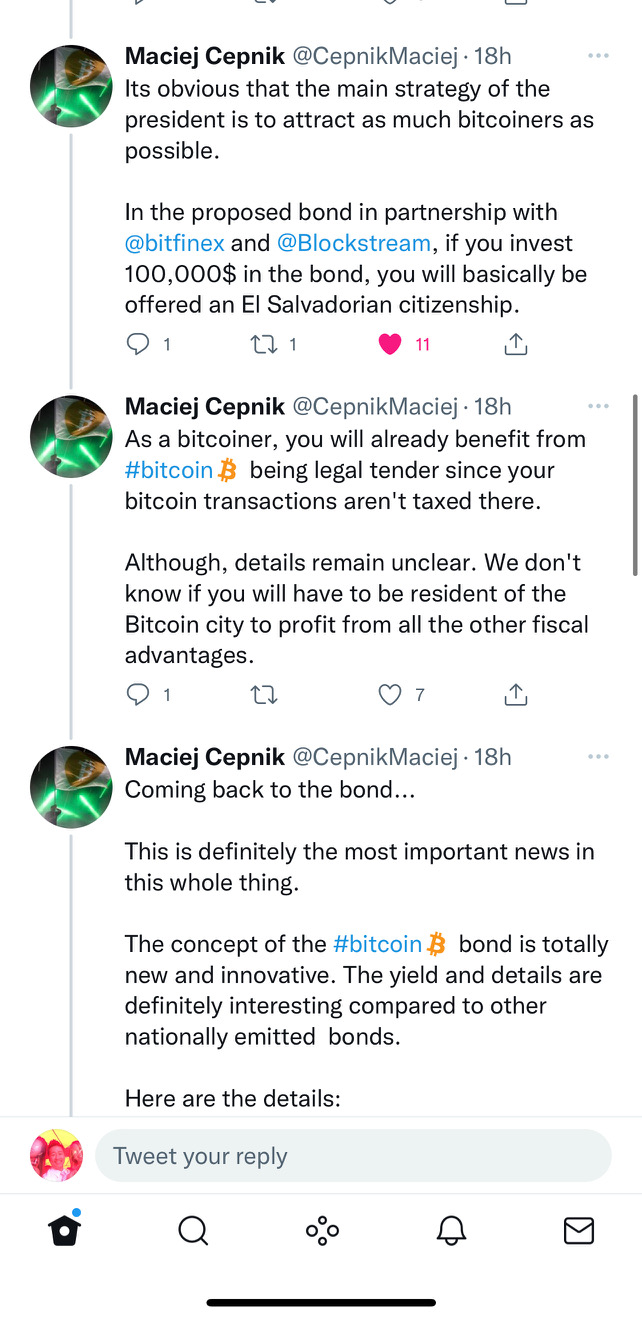642x1318 pixels.
Task: Open Direct Messages envelope
Action: pyautogui.click(x=579, y=1231)
